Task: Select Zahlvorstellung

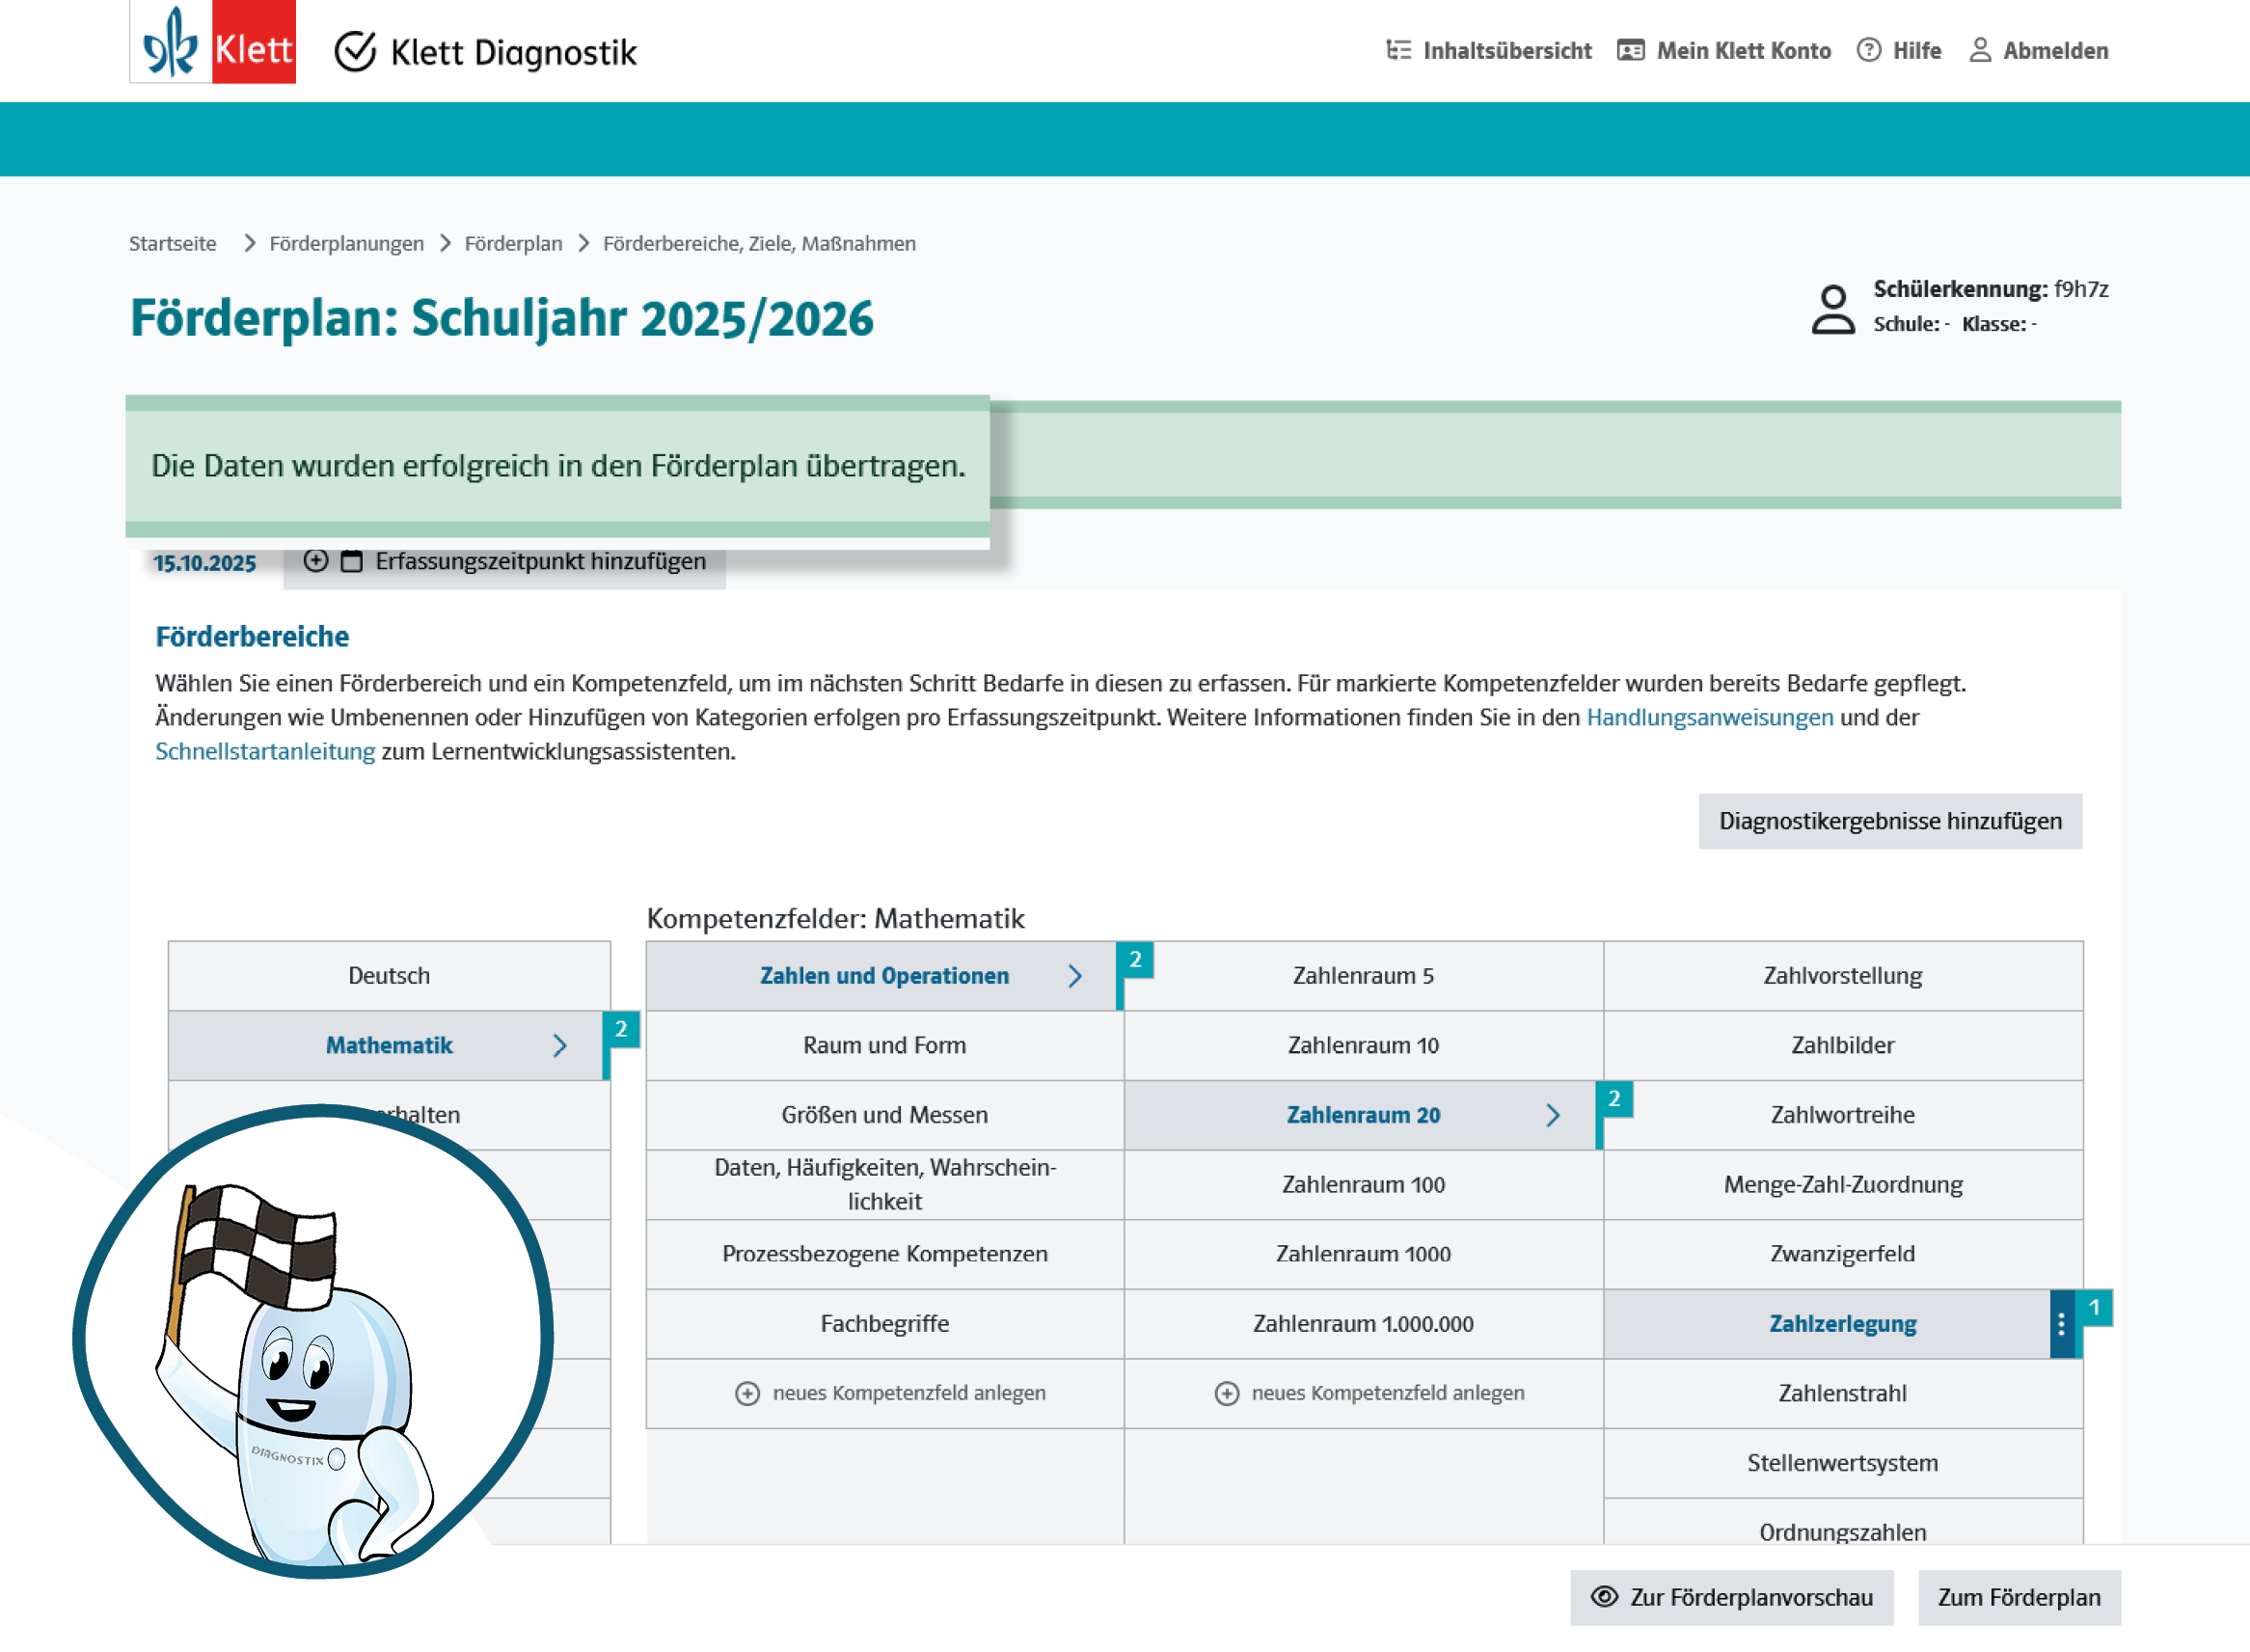Action: (x=1843, y=976)
